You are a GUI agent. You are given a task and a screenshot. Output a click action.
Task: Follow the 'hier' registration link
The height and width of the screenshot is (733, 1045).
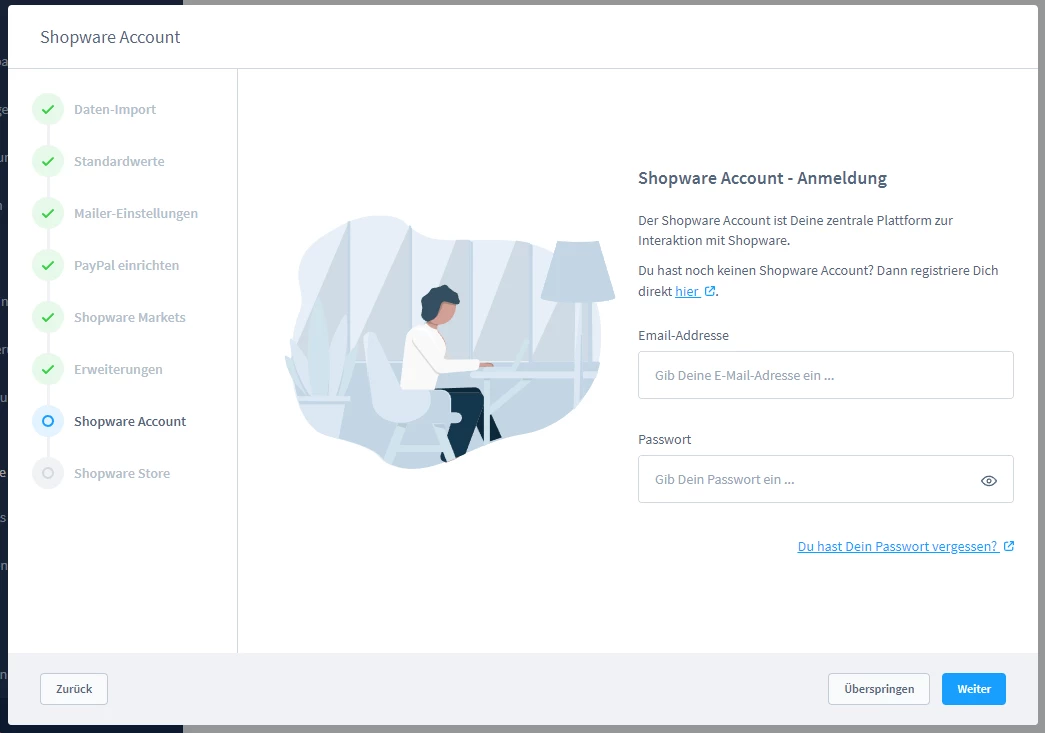coord(687,292)
